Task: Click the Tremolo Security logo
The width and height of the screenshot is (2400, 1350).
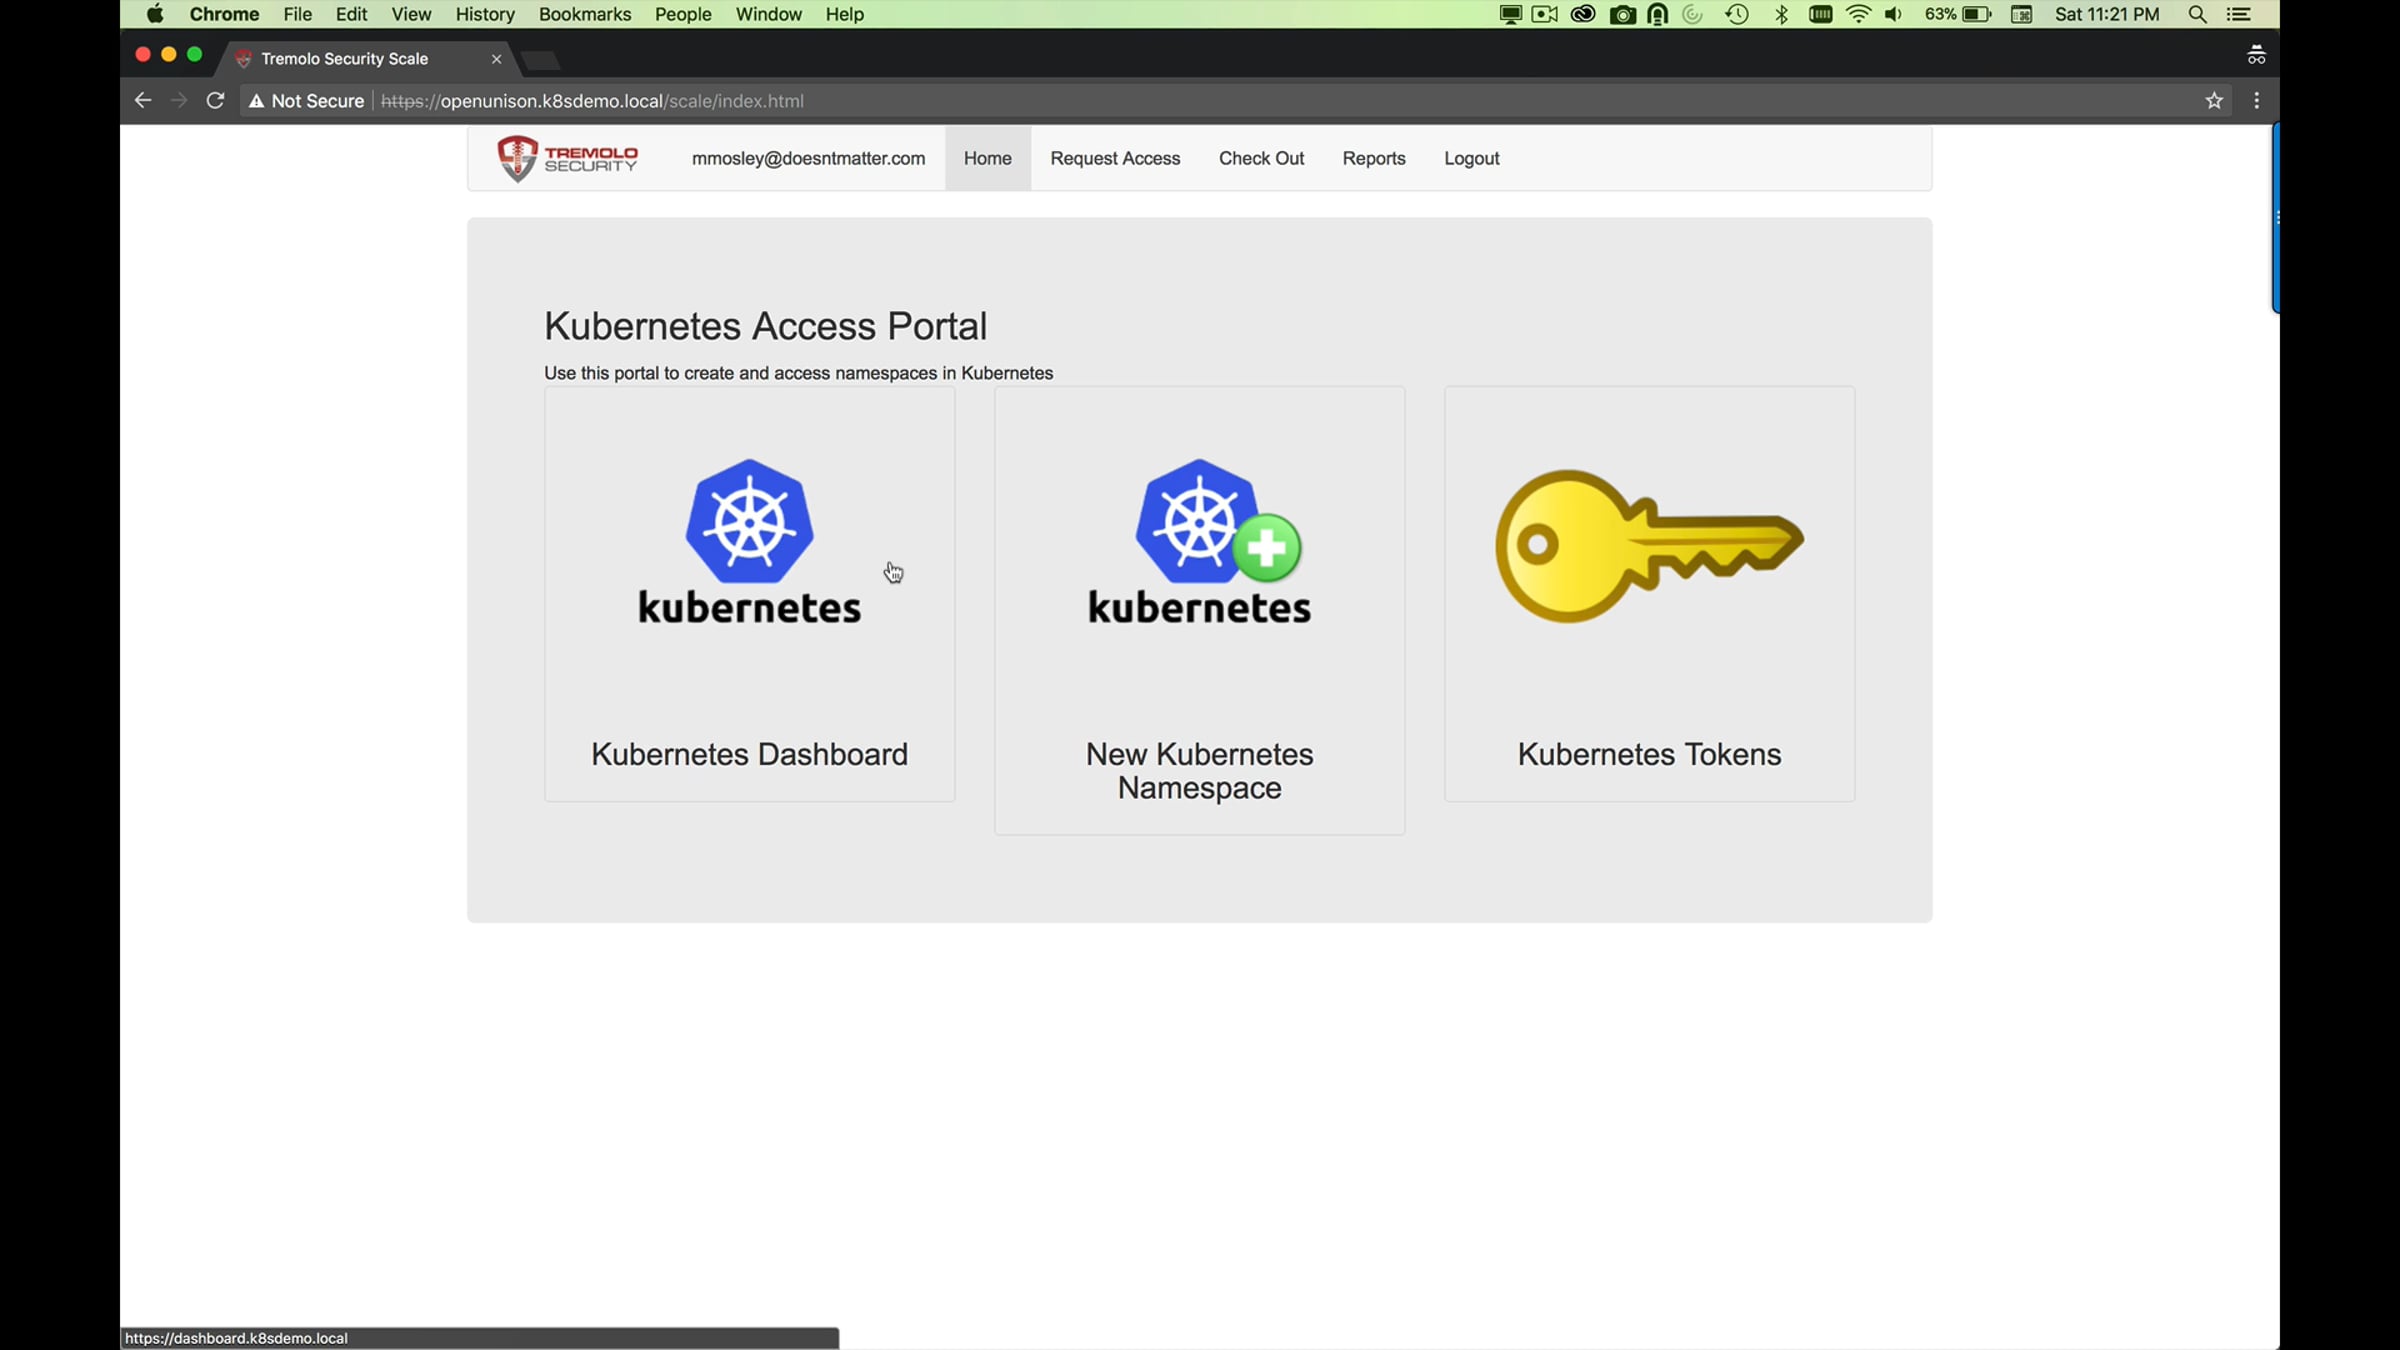Action: coord(567,158)
